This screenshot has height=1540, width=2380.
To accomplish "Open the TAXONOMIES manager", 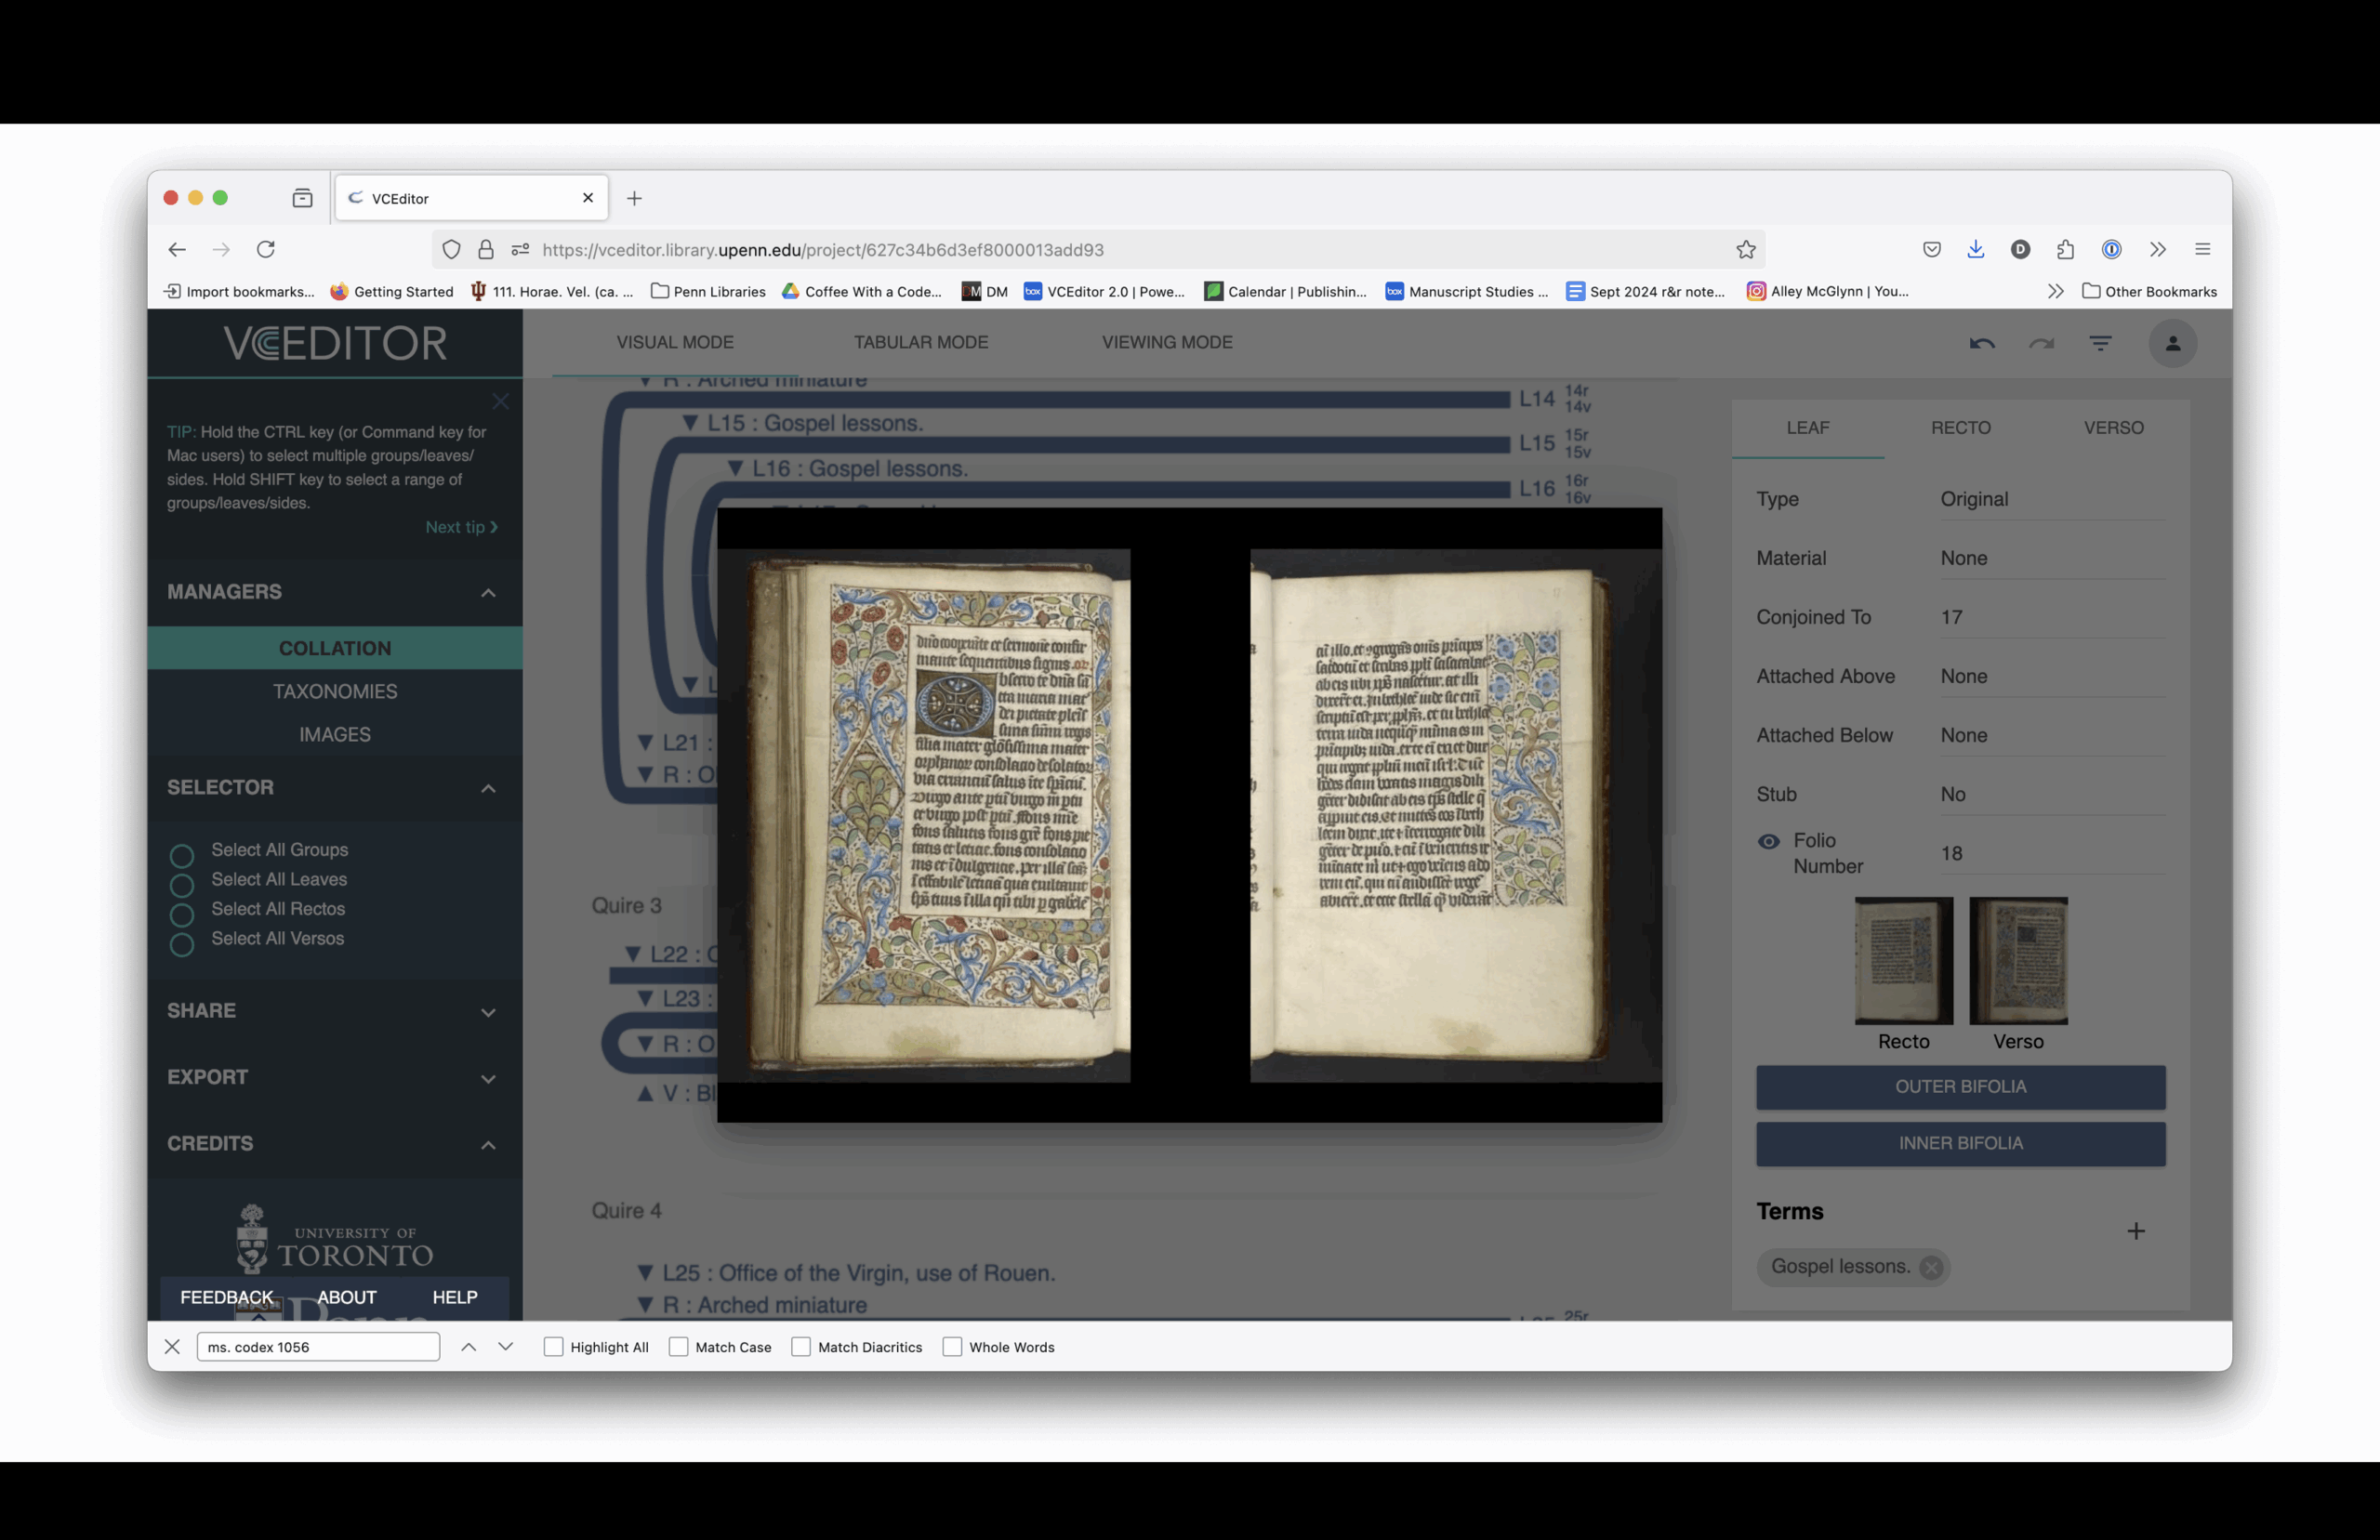I will click(335, 692).
